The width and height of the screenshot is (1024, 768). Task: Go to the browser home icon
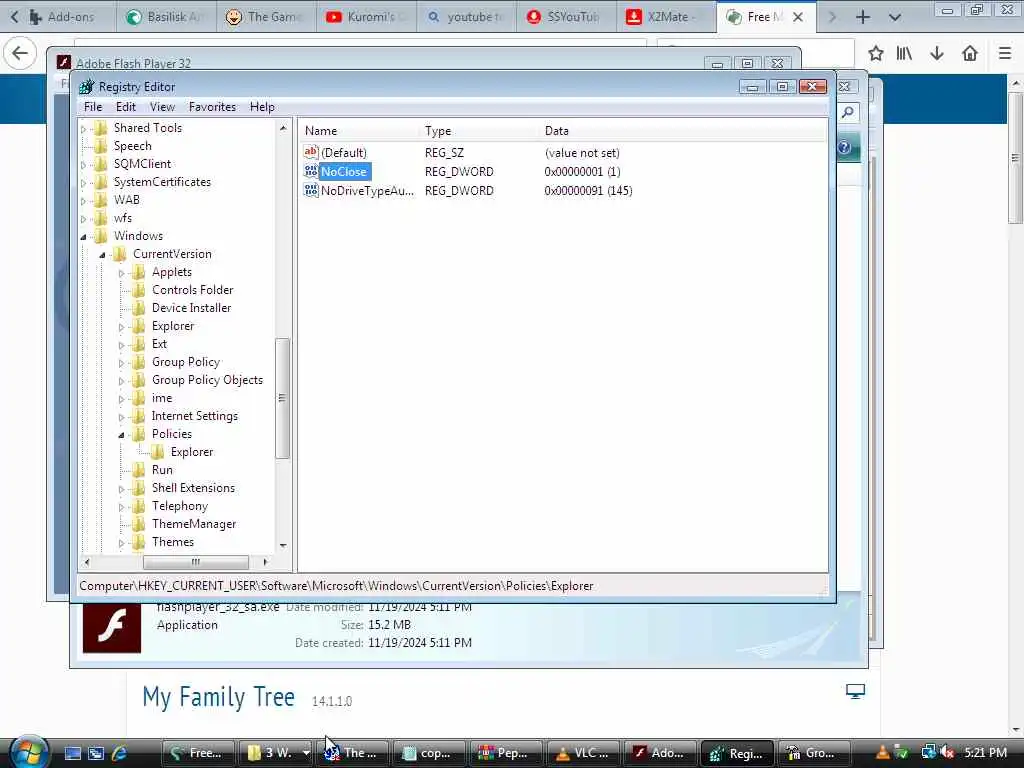coord(970,53)
